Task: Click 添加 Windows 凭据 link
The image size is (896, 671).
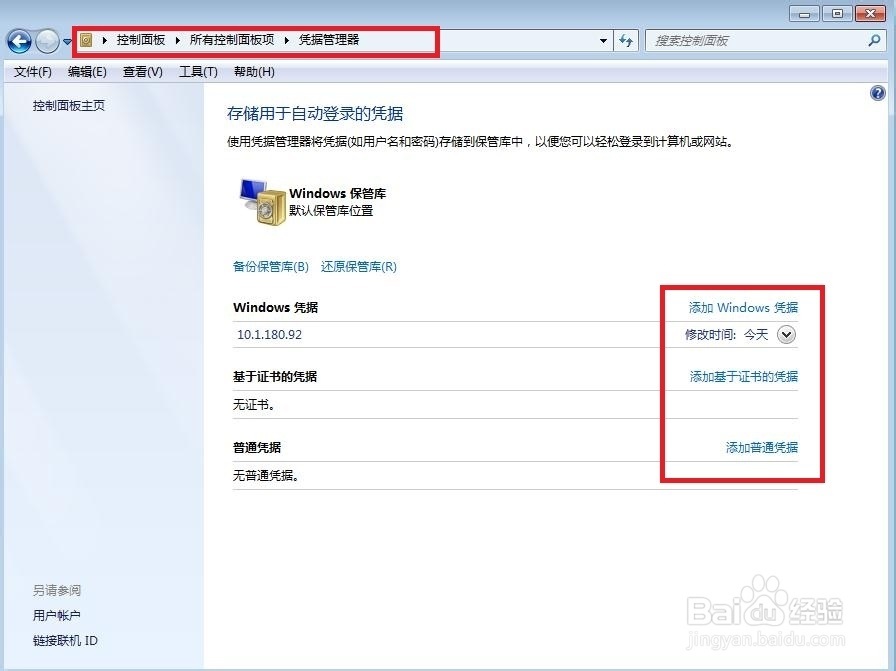Action: click(743, 307)
